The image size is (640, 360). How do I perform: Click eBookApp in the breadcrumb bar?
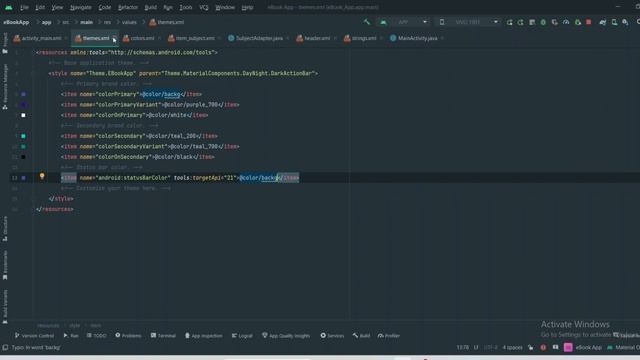tap(16, 22)
